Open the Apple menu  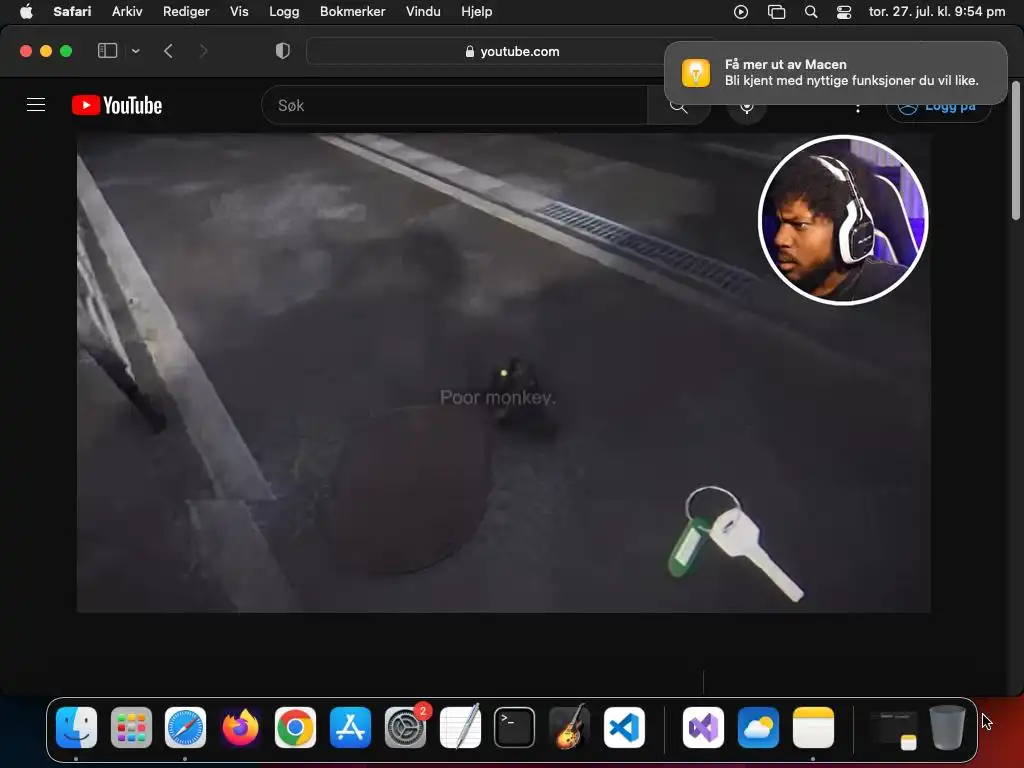pos(25,11)
